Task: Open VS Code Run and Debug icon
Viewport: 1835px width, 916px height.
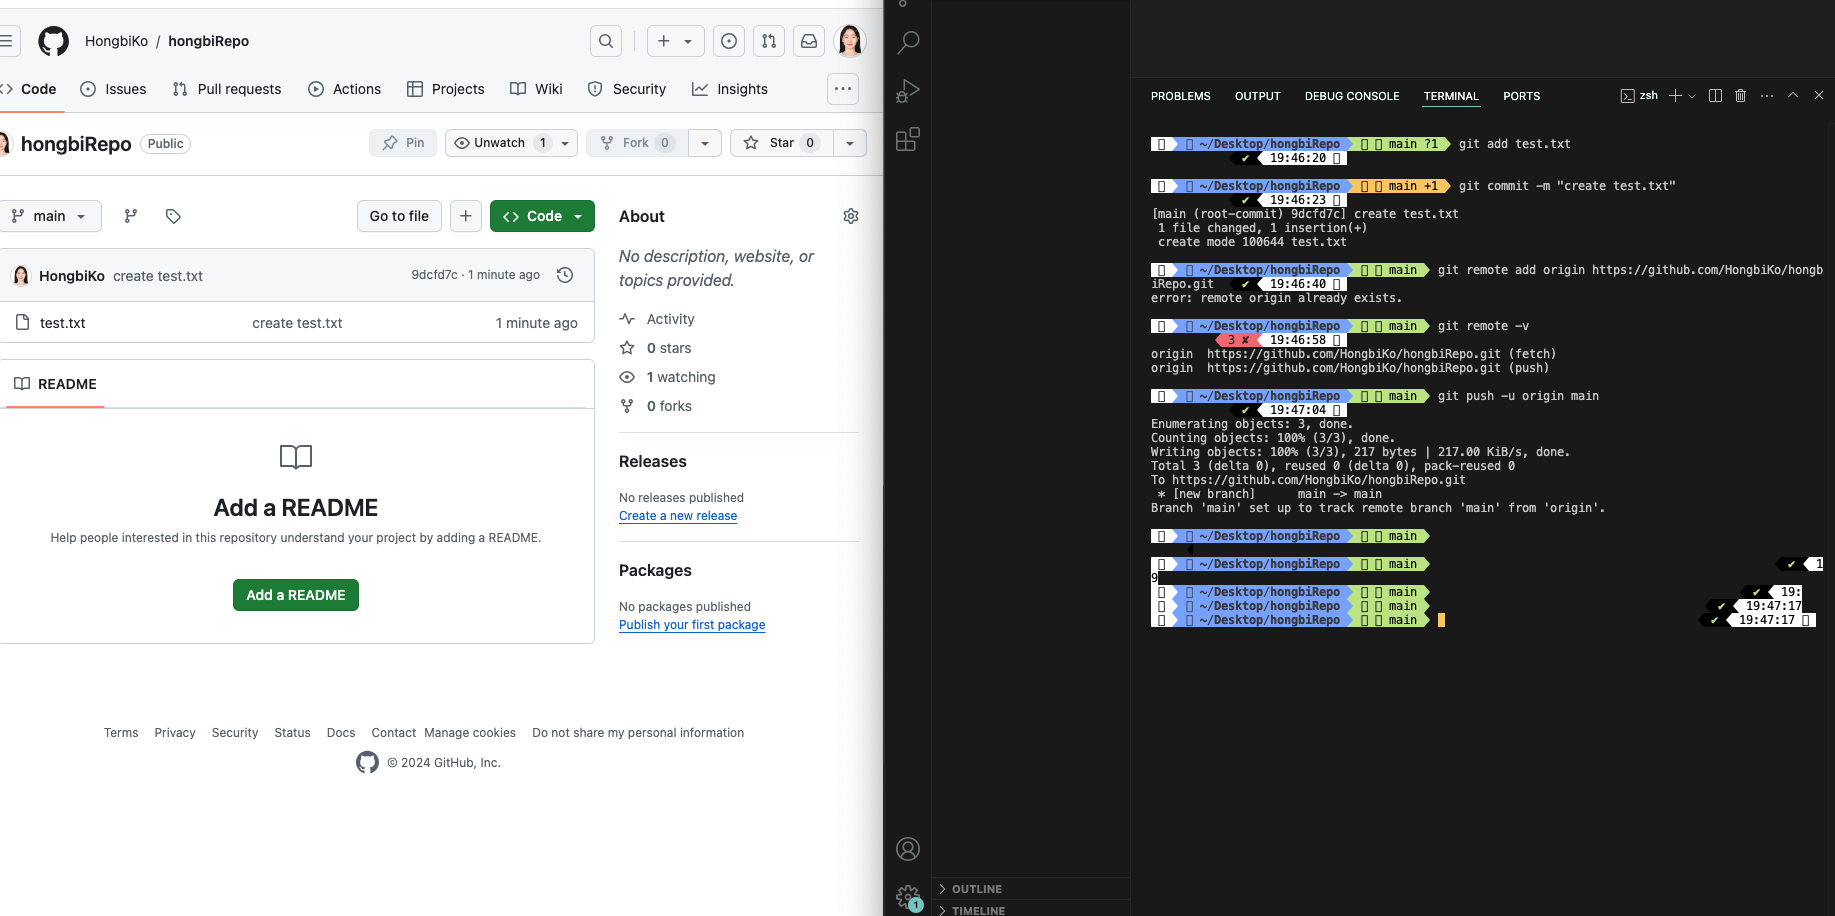Action: pyautogui.click(x=908, y=91)
